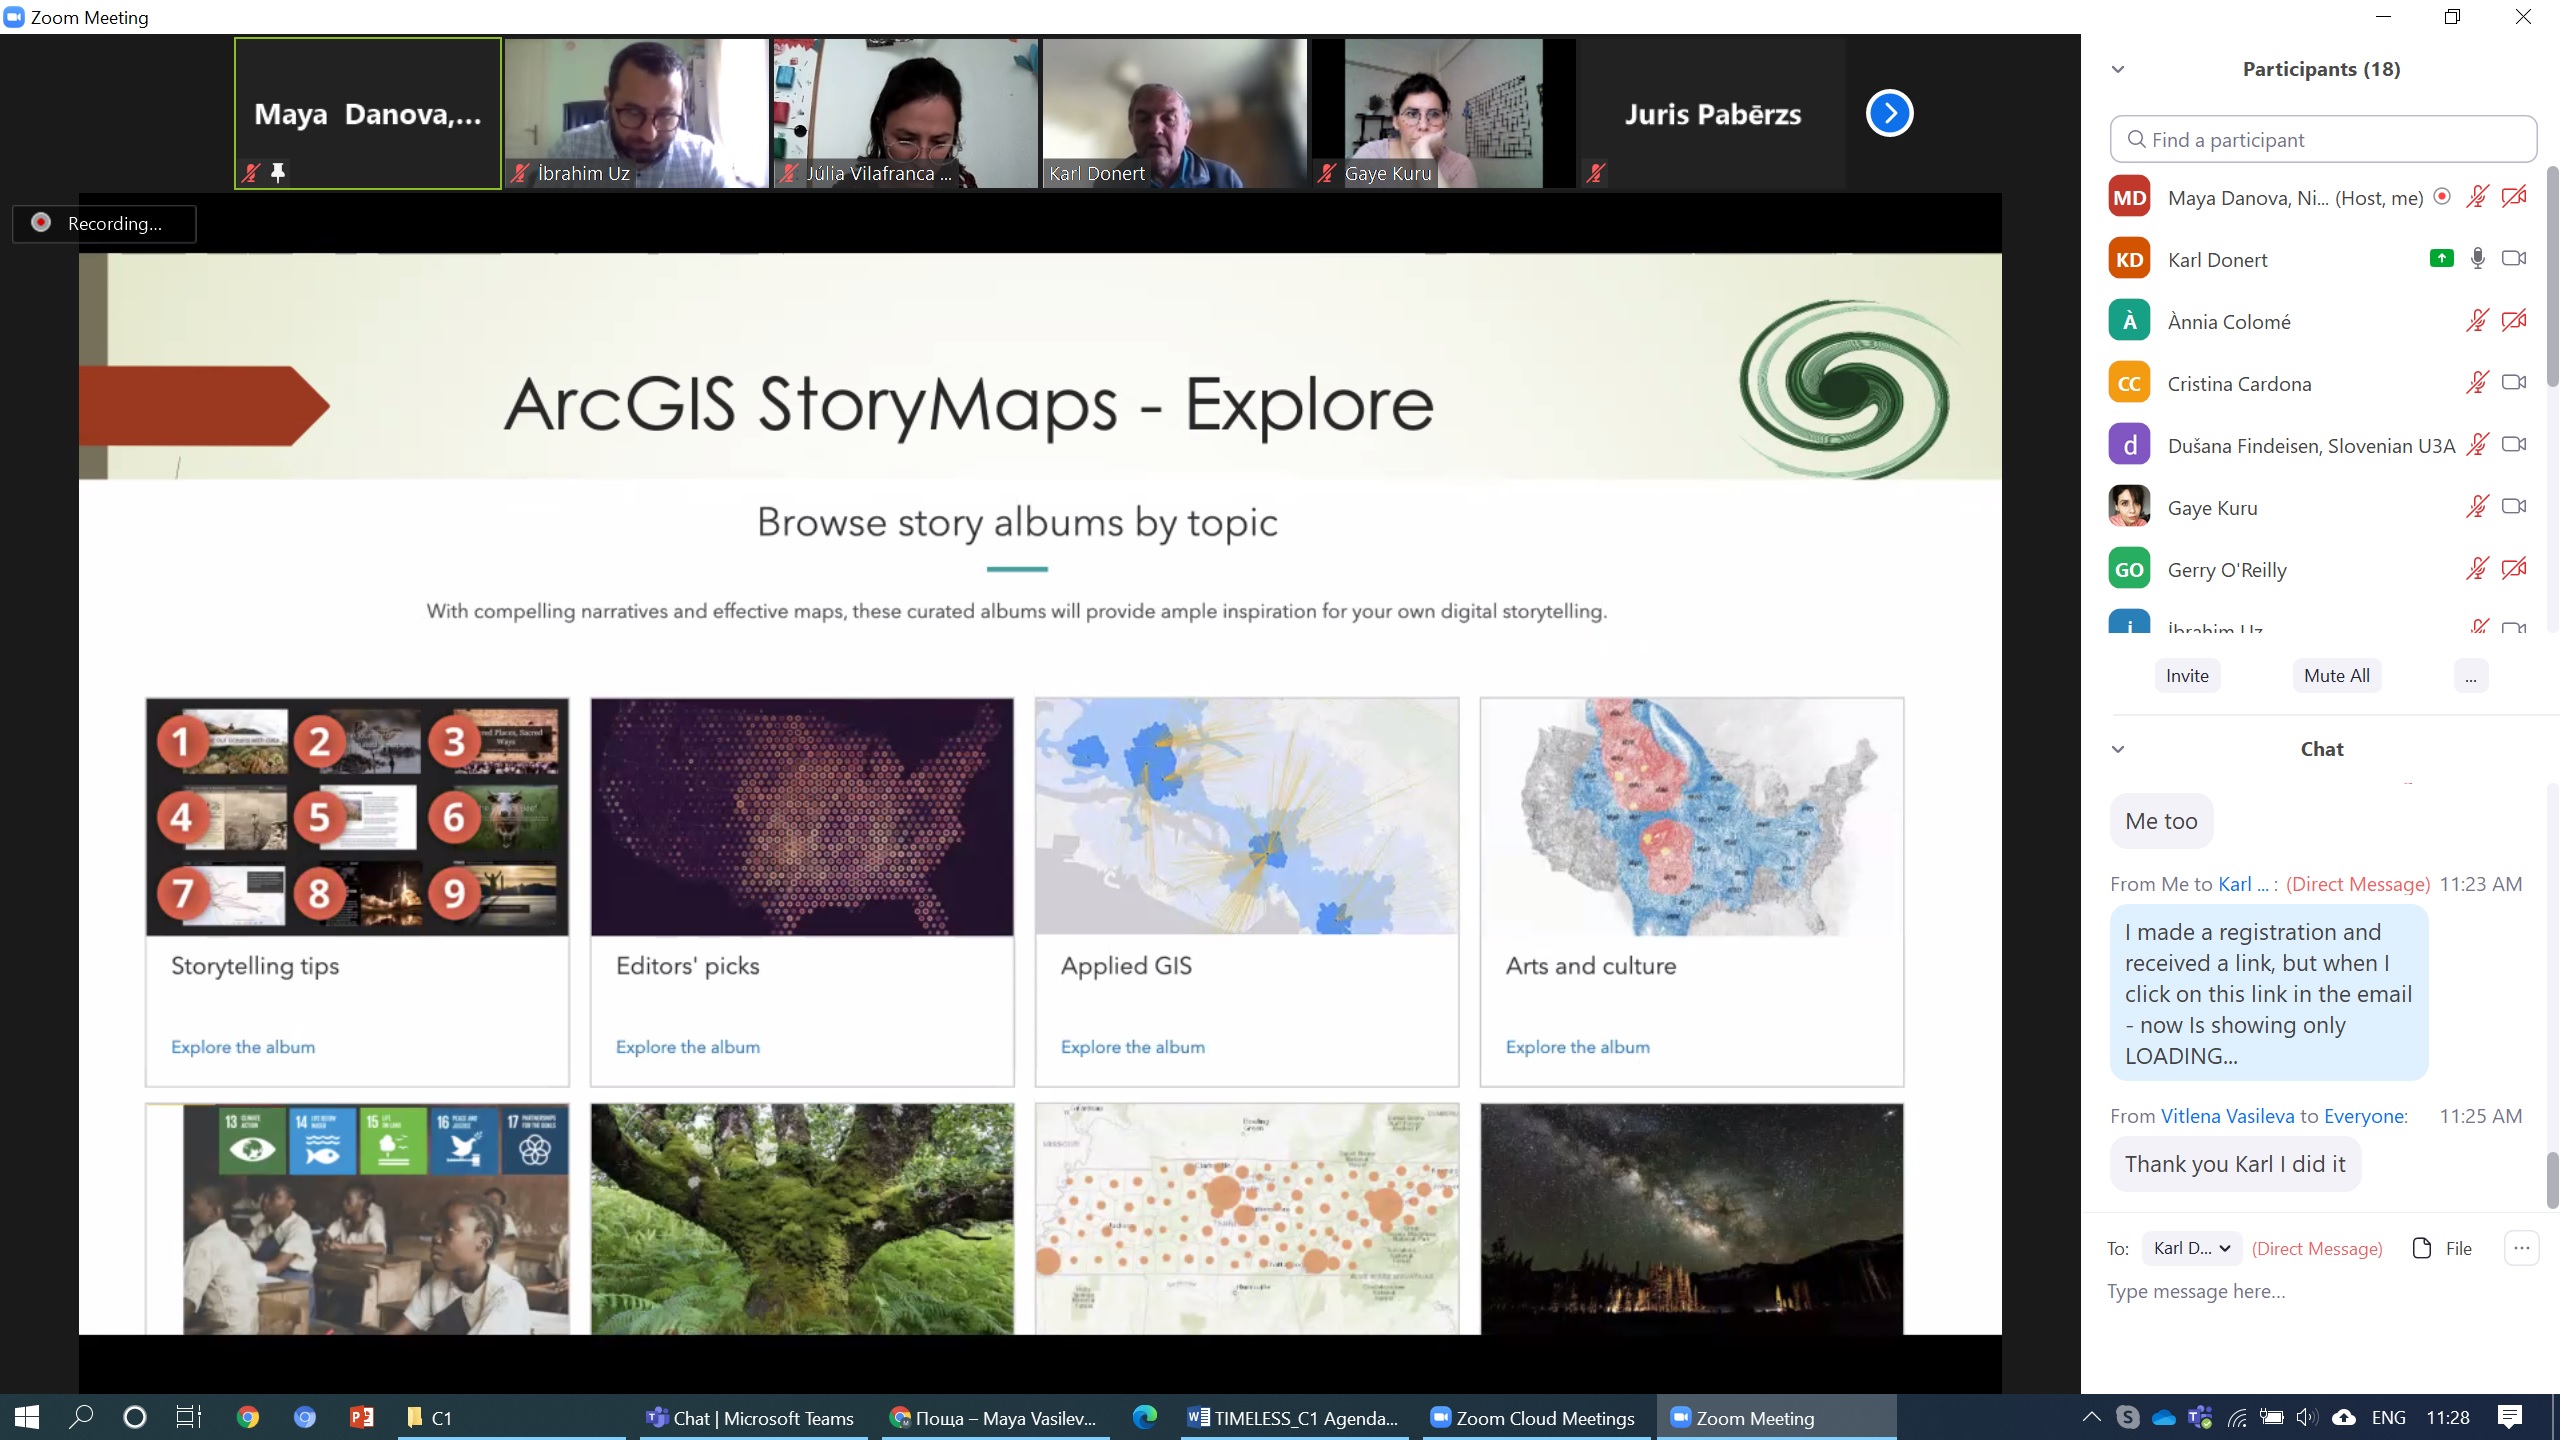Open the chat recipient dropdown Karl D...

[2191, 1248]
